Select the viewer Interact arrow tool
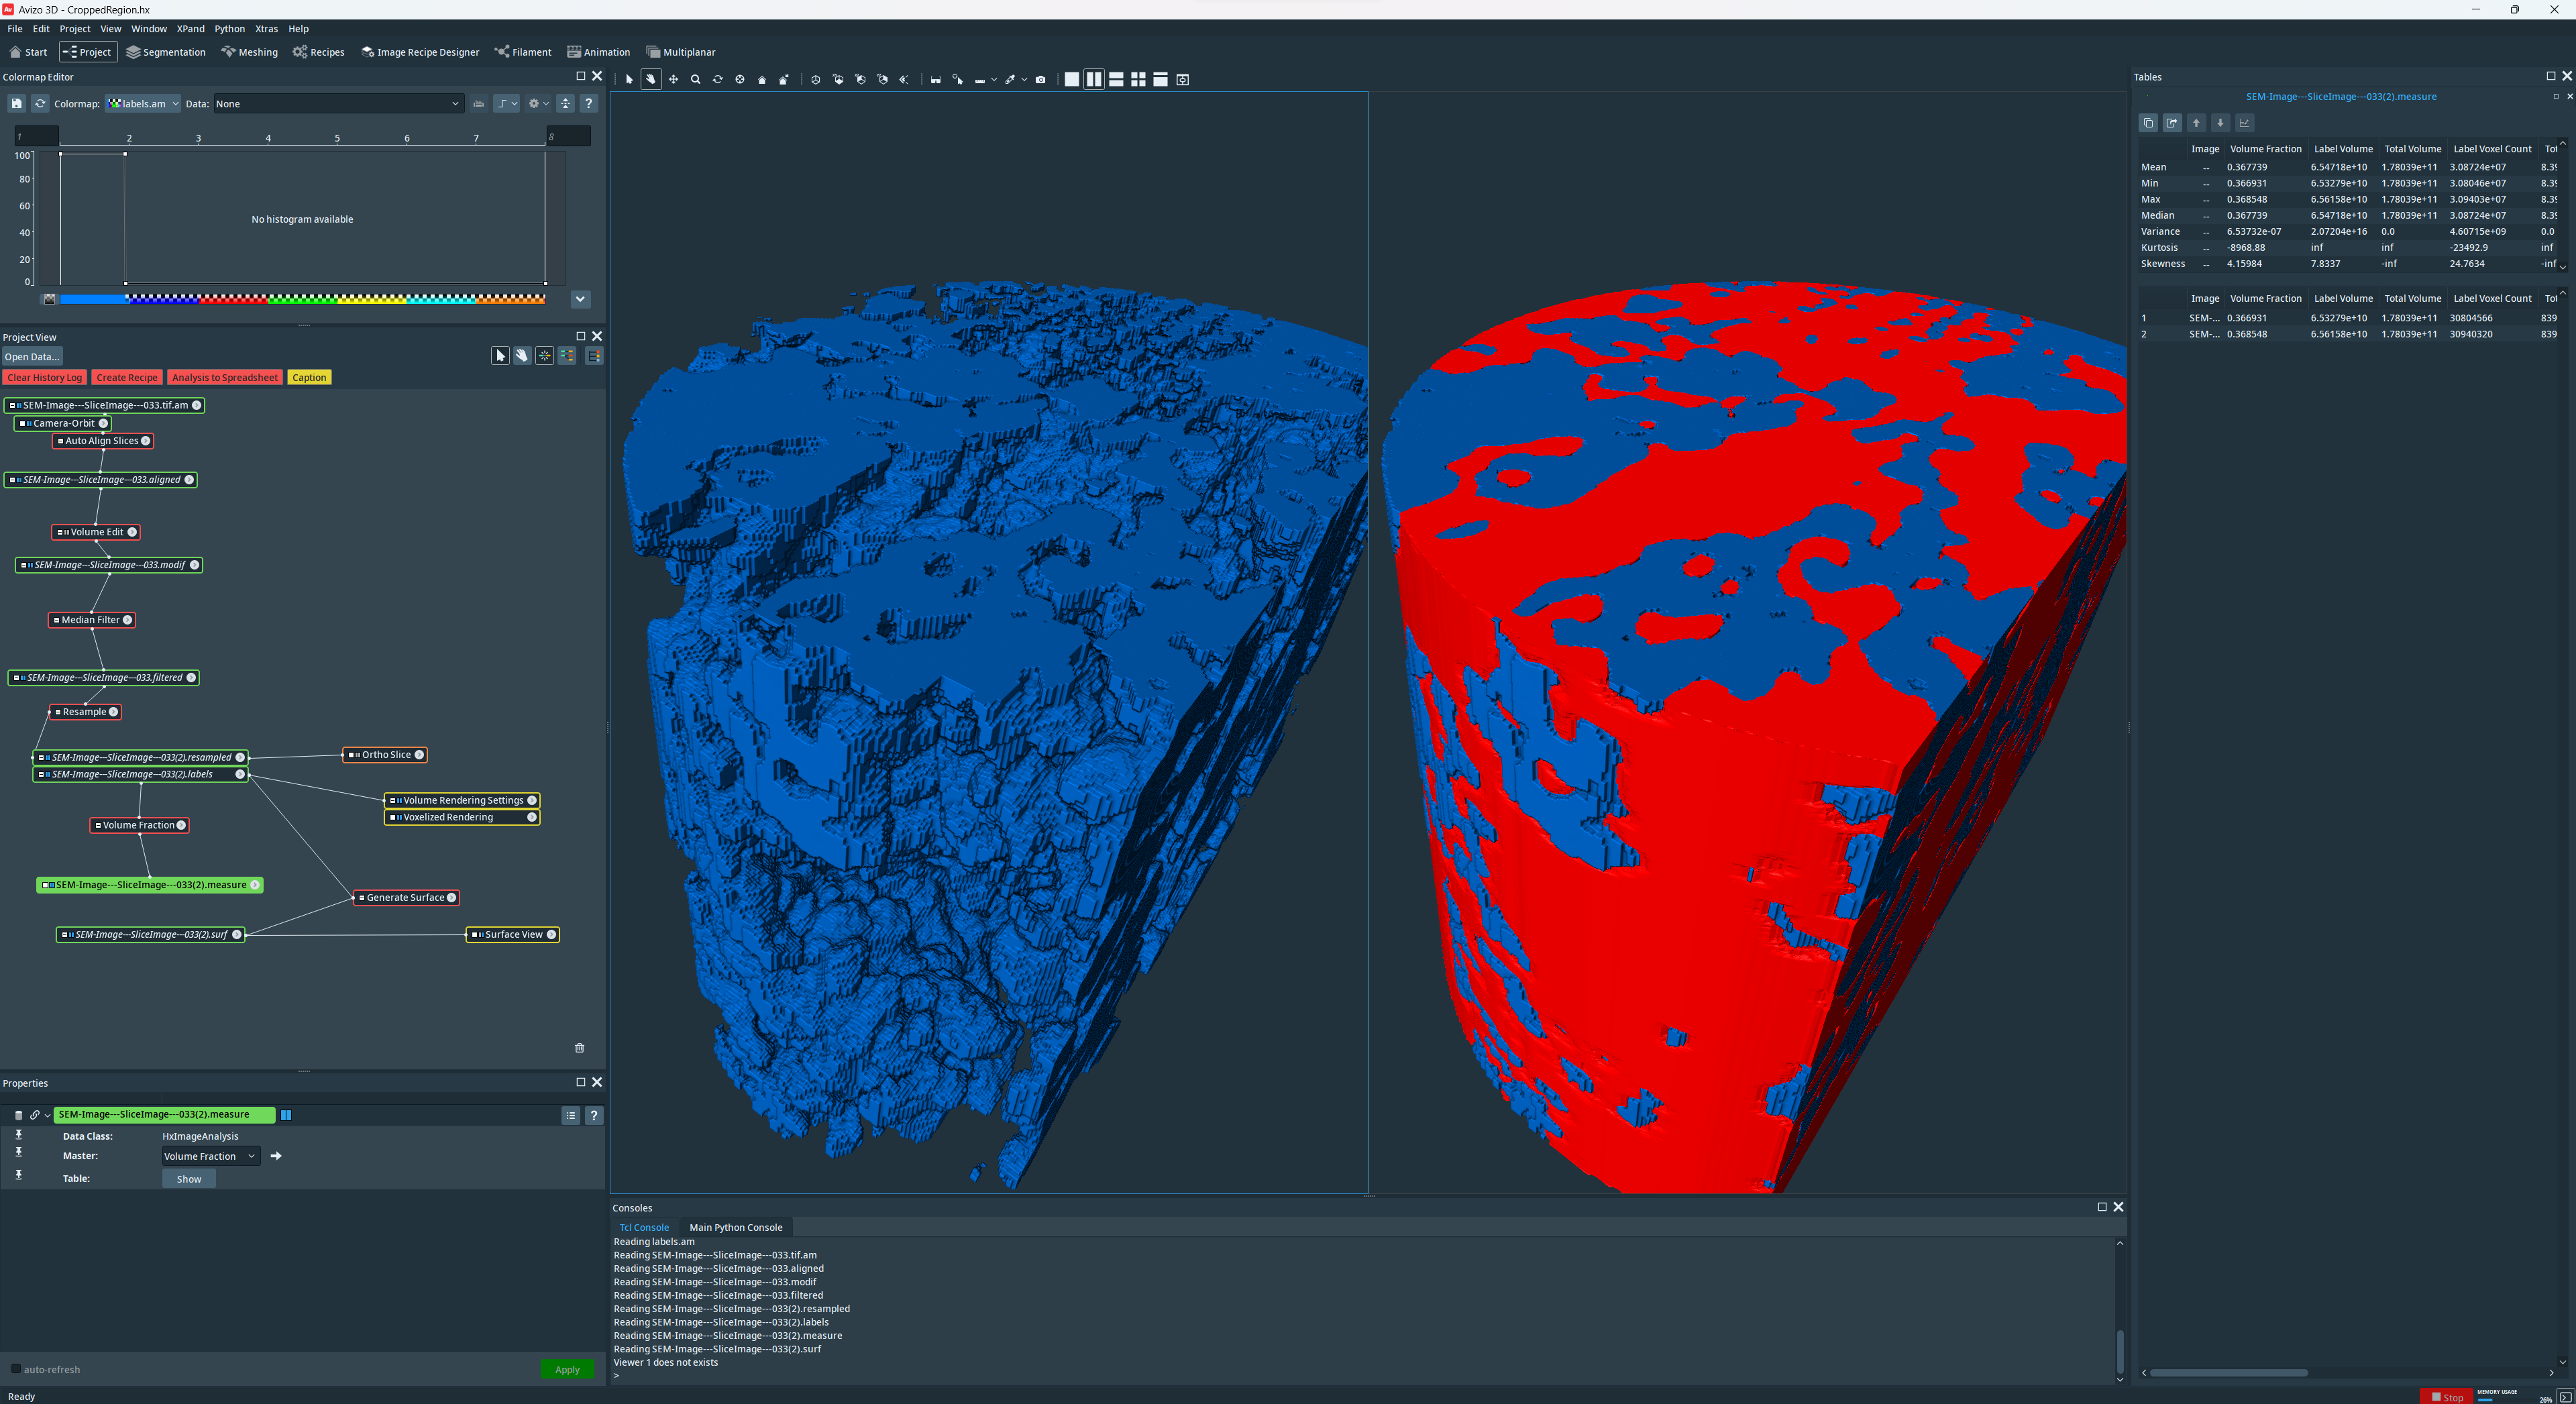Screen dimensions: 2576x1404 [629, 80]
